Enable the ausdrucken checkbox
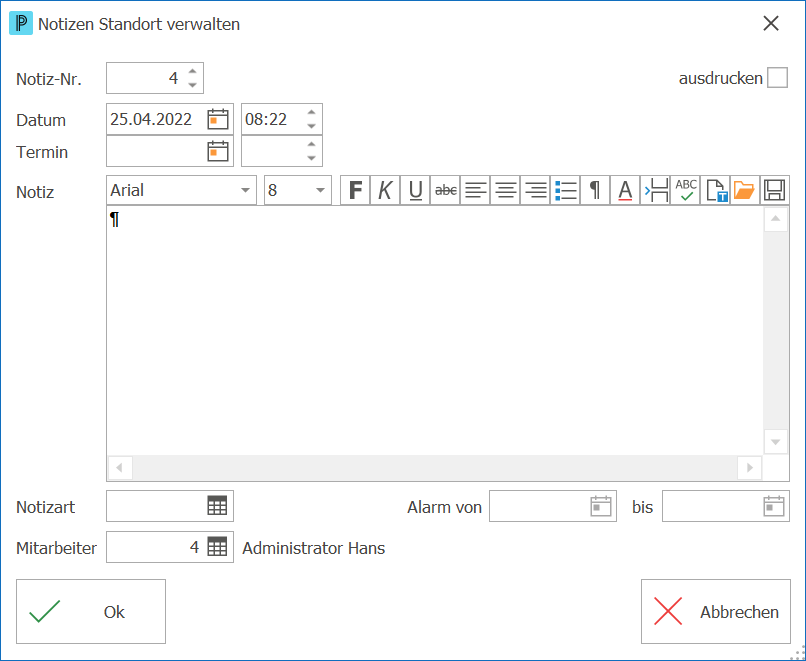The height and width of the screenshot is (661, 806). click(x=777, y=78)
